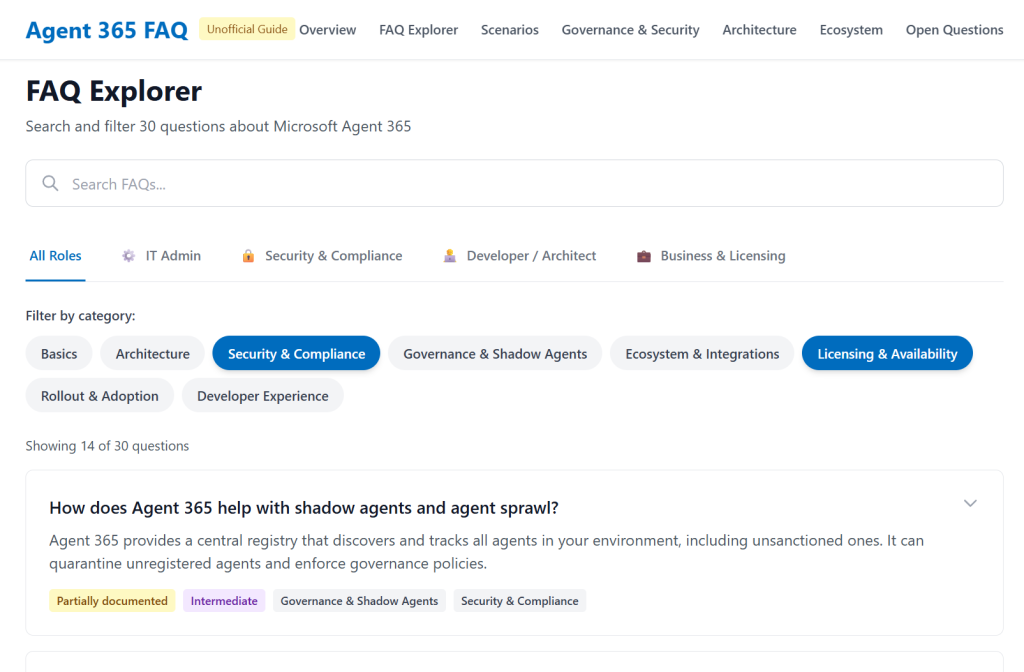Switch to the Developer / Architect tab
Screen dimensions: 1024x672
tap(530, 256)
